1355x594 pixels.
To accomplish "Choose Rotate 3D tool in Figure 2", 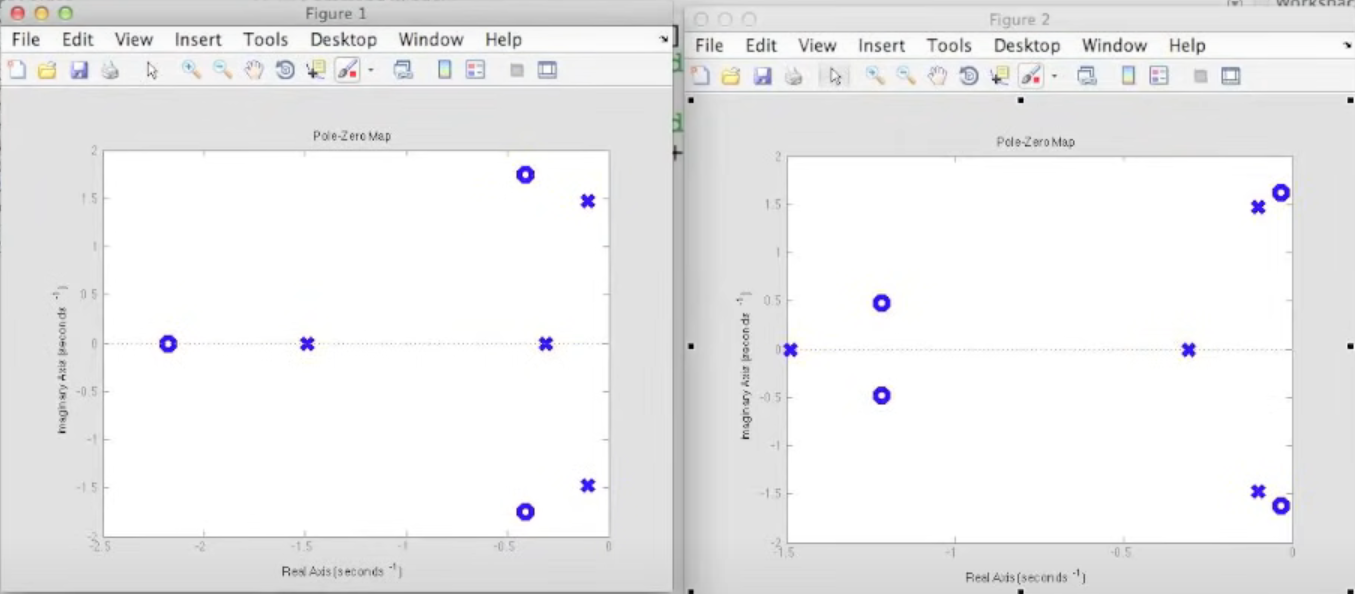I will tap(968, 76).
